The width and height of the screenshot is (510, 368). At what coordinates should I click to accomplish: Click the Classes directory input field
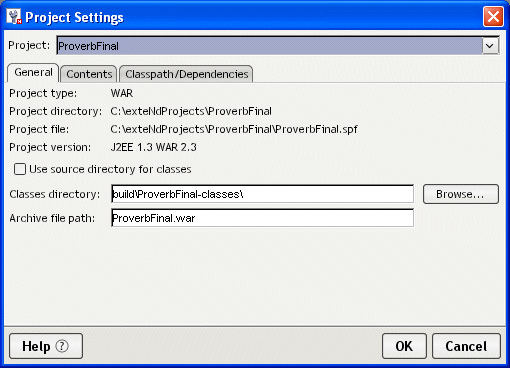coord(262,194)
